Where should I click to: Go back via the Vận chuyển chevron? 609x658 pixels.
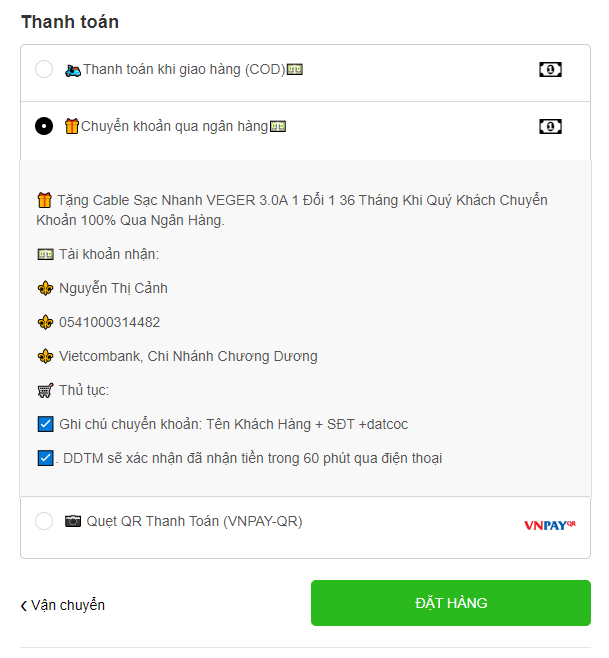click(24, 606)
